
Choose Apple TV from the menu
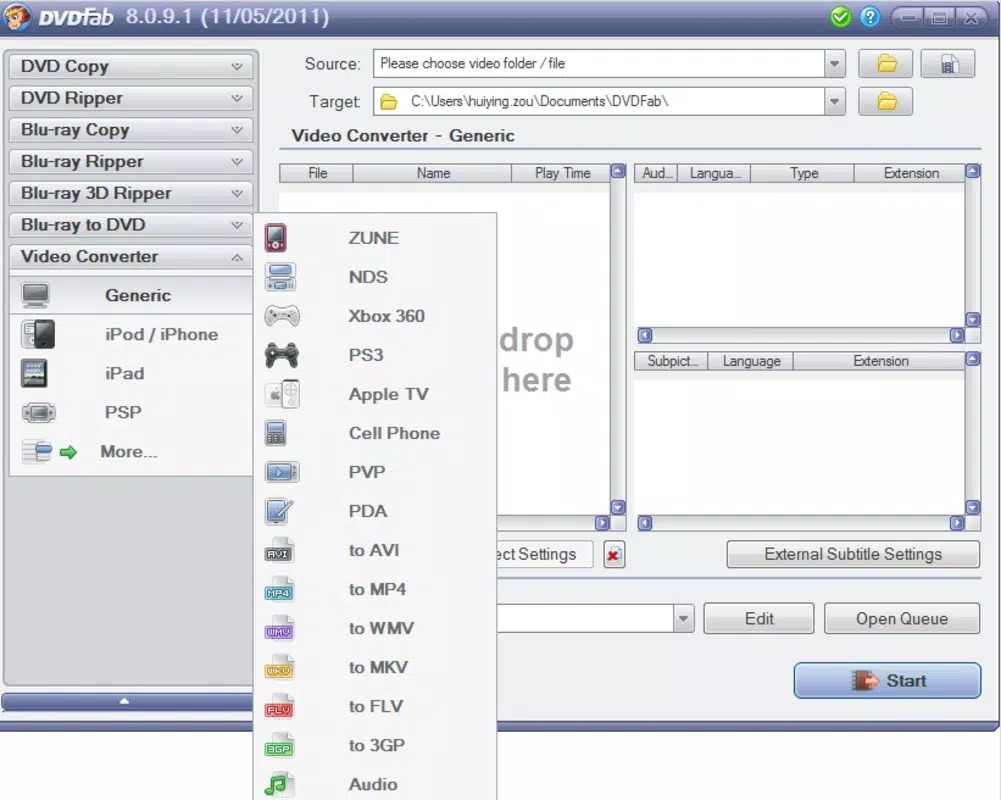click(374, 395)
